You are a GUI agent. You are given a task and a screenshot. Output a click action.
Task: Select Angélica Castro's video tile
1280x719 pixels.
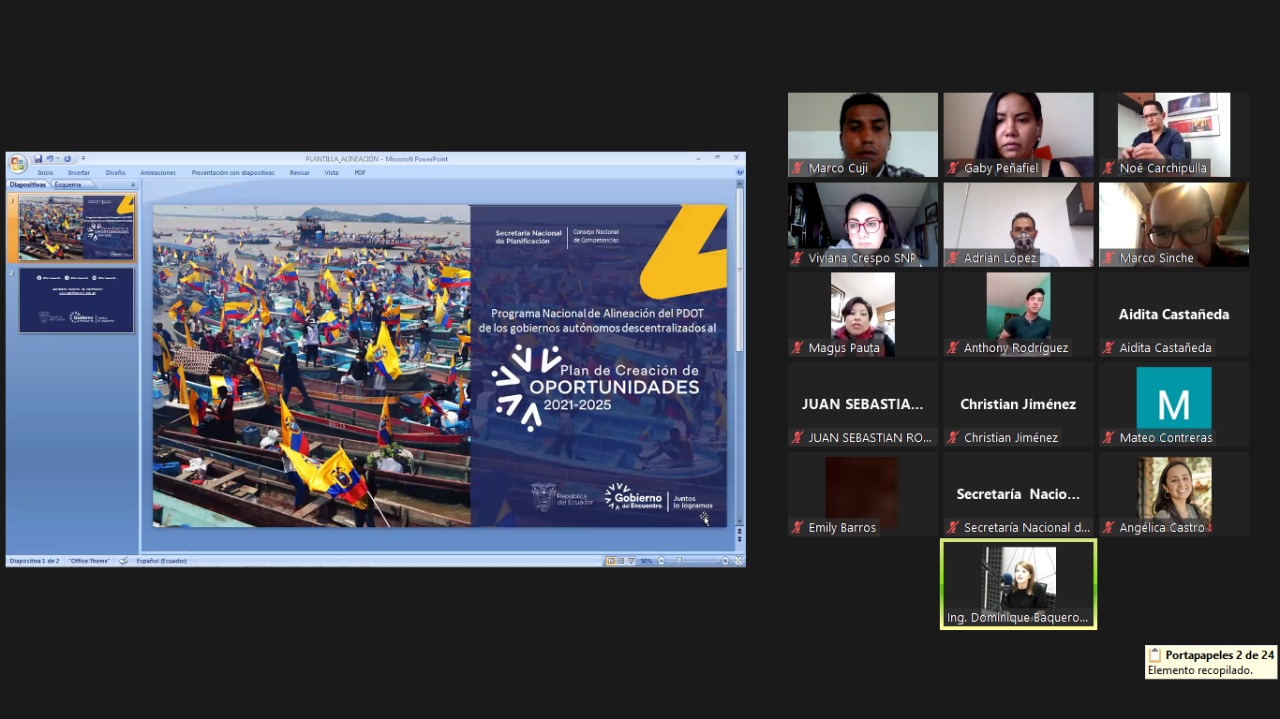click(x=1174, y=495)
